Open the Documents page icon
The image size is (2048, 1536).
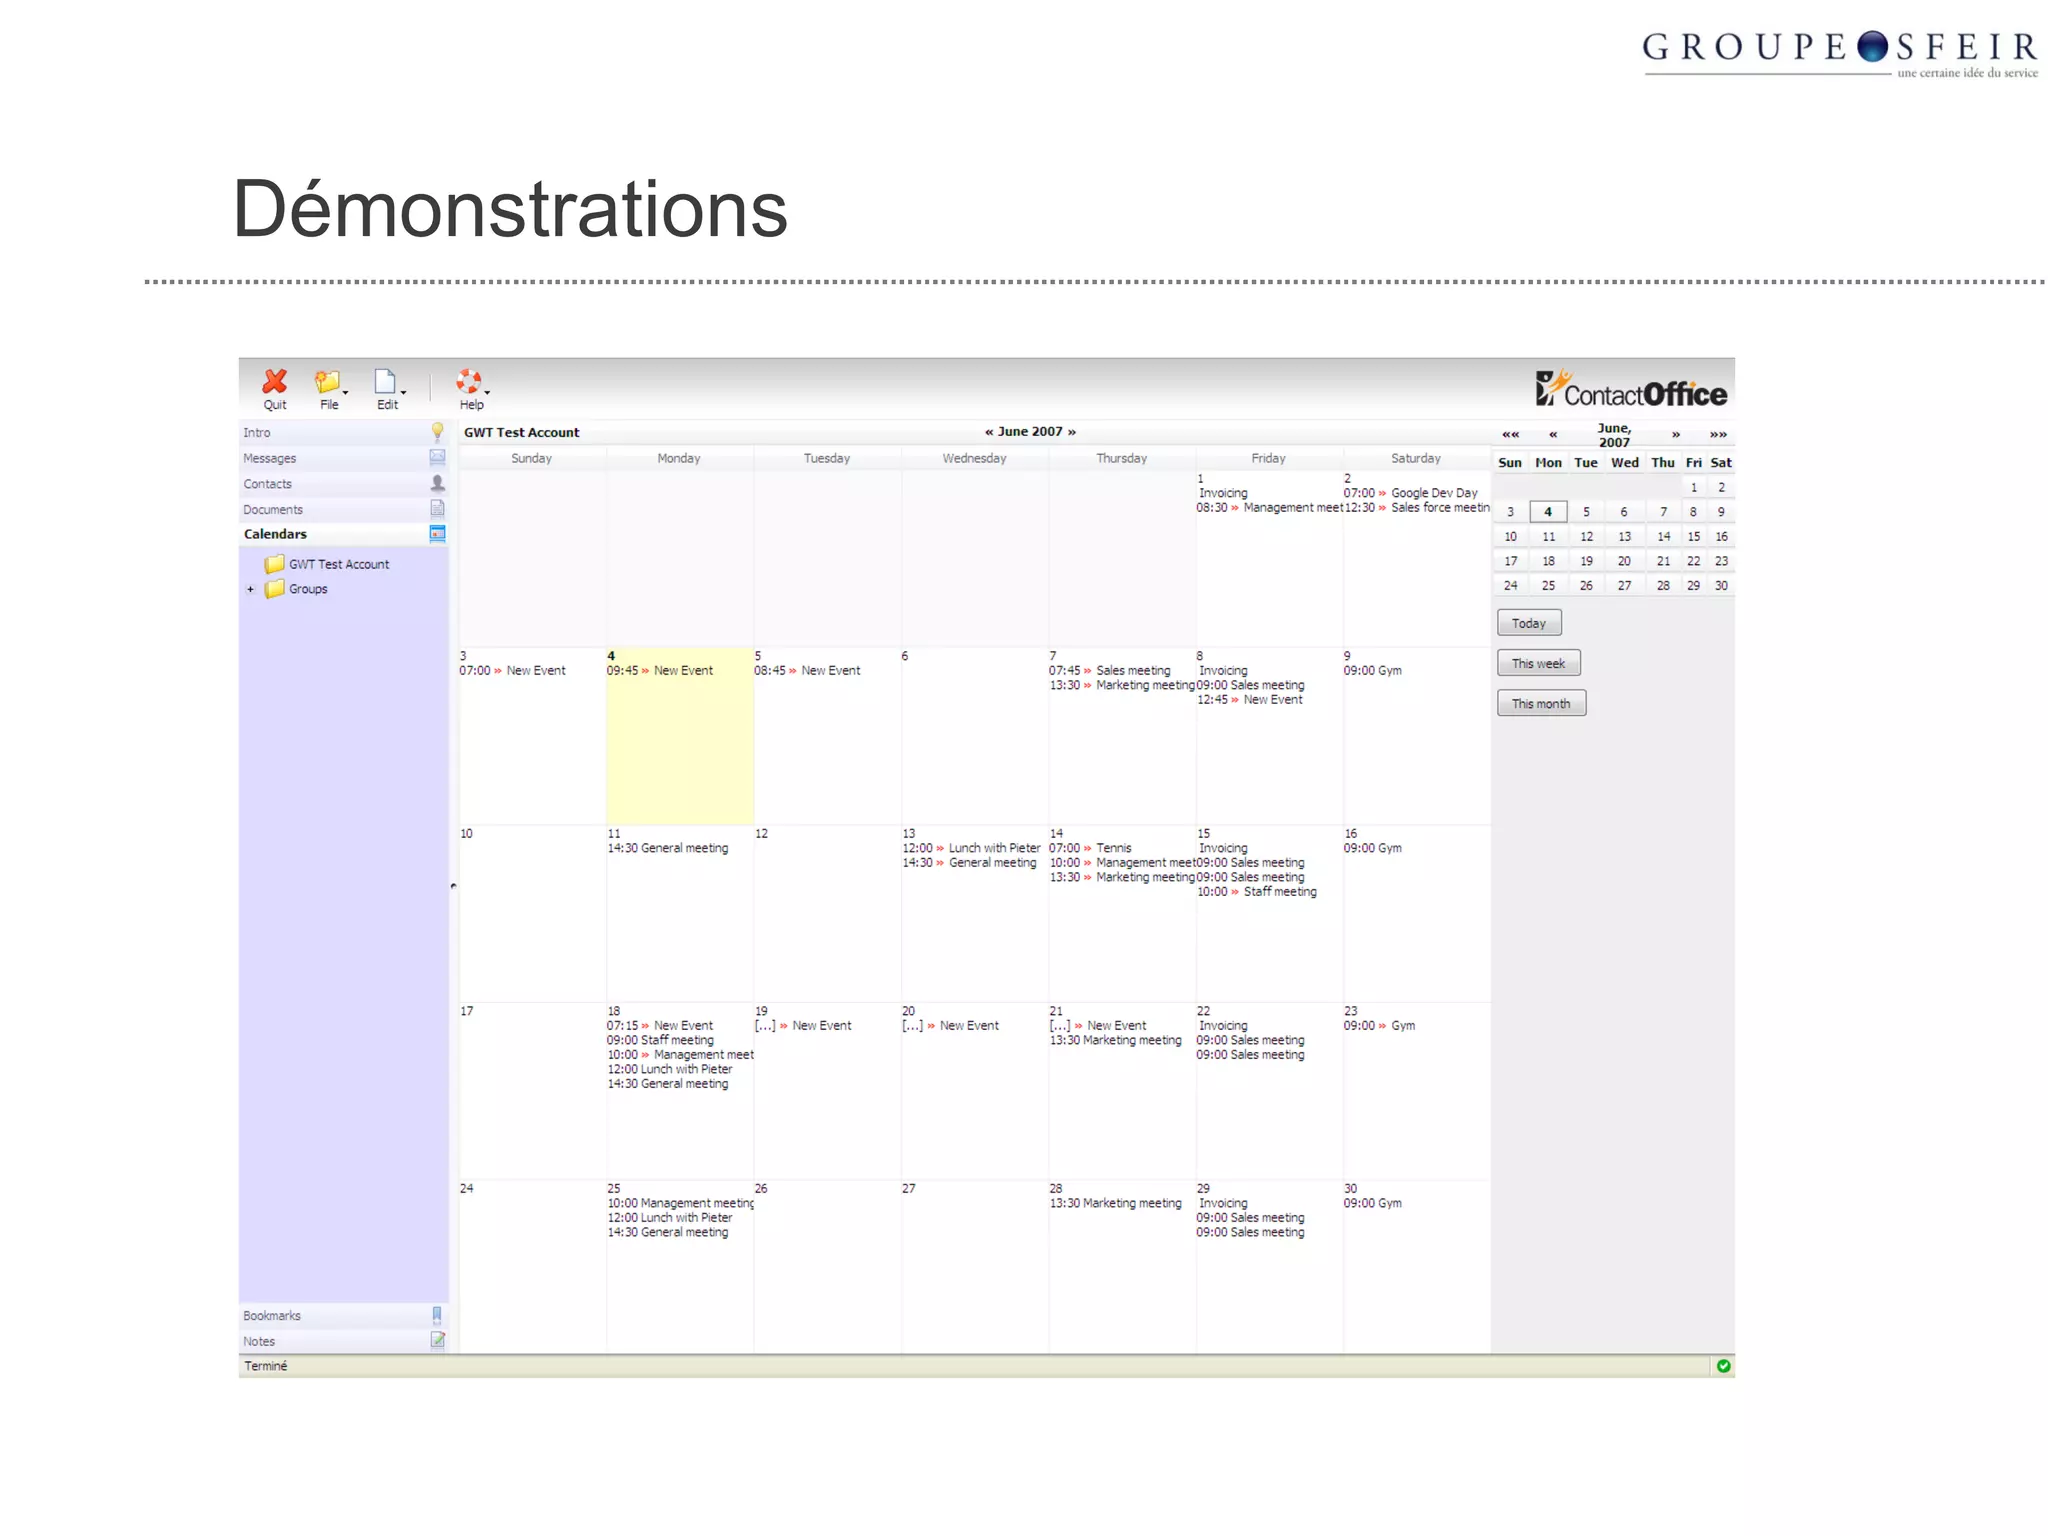click(437, 509)
